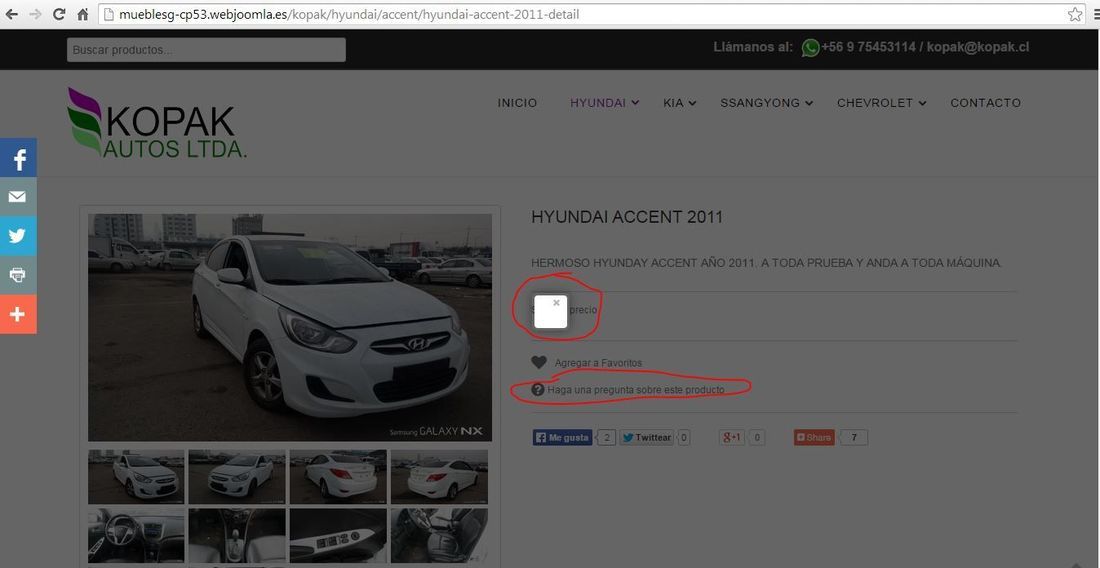The width and height of the screenshot is (1100, 568).
Task: Expand the SSANGYONG dropdown chevron
Action: (809, 103)
